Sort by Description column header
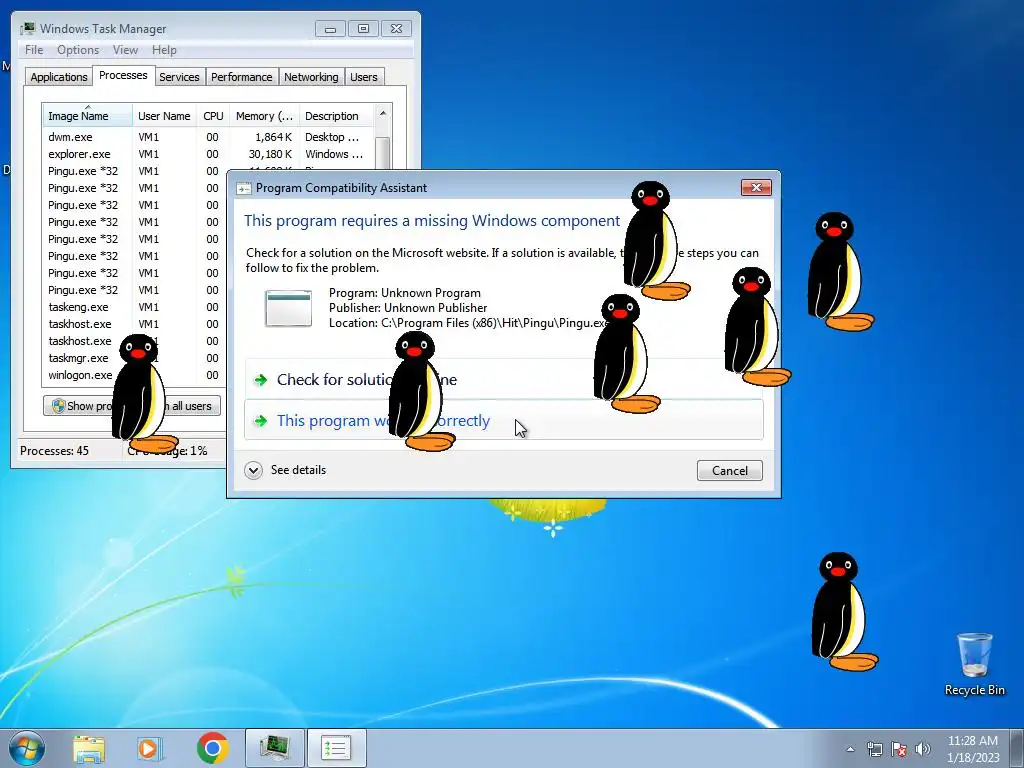 click(336, 116)
